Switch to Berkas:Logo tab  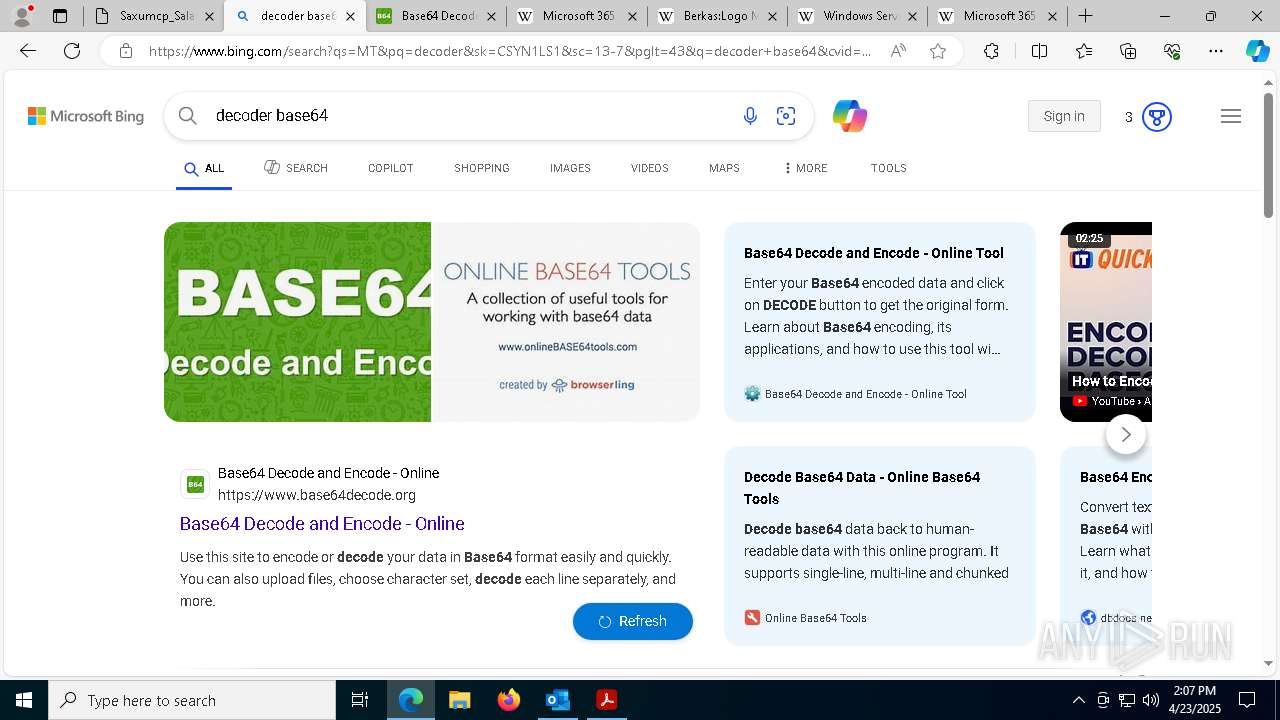pyautogui.click(x=717, y=16)
